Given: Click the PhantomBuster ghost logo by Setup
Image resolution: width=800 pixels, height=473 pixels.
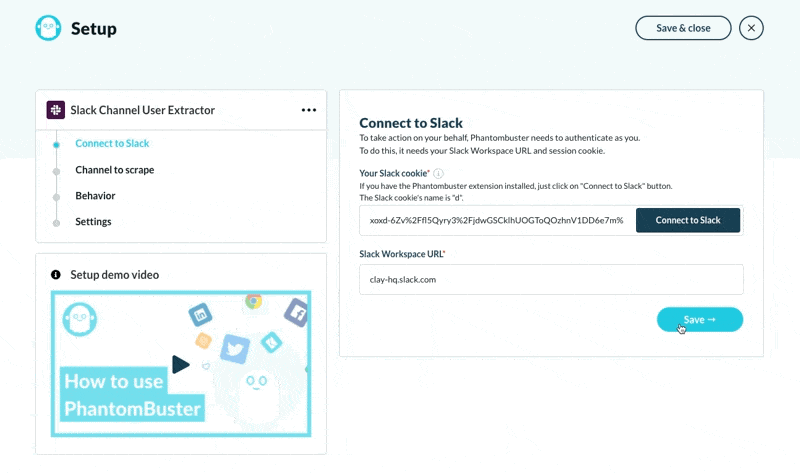Looking at the screenshot, I should click(x=48, y=28).
